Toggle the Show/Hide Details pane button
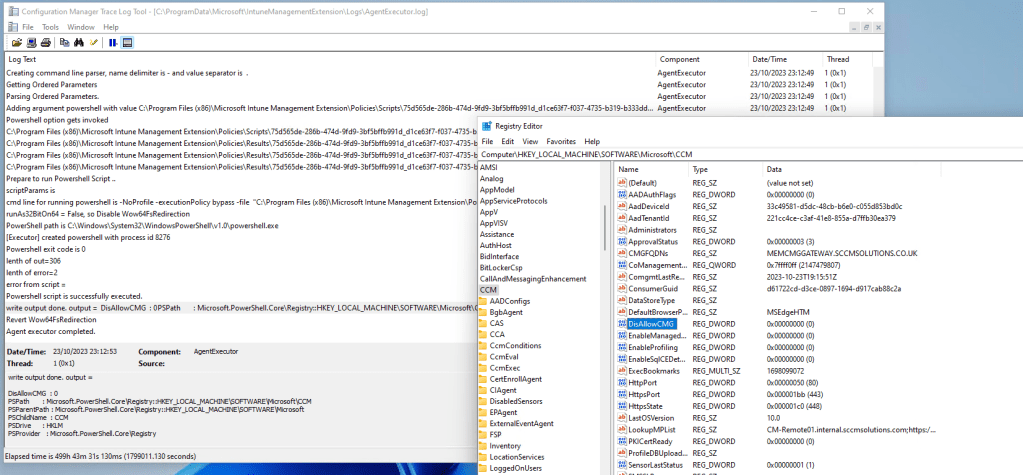The width and height of the screenshot is (1023, 475). tap(127, 43)
